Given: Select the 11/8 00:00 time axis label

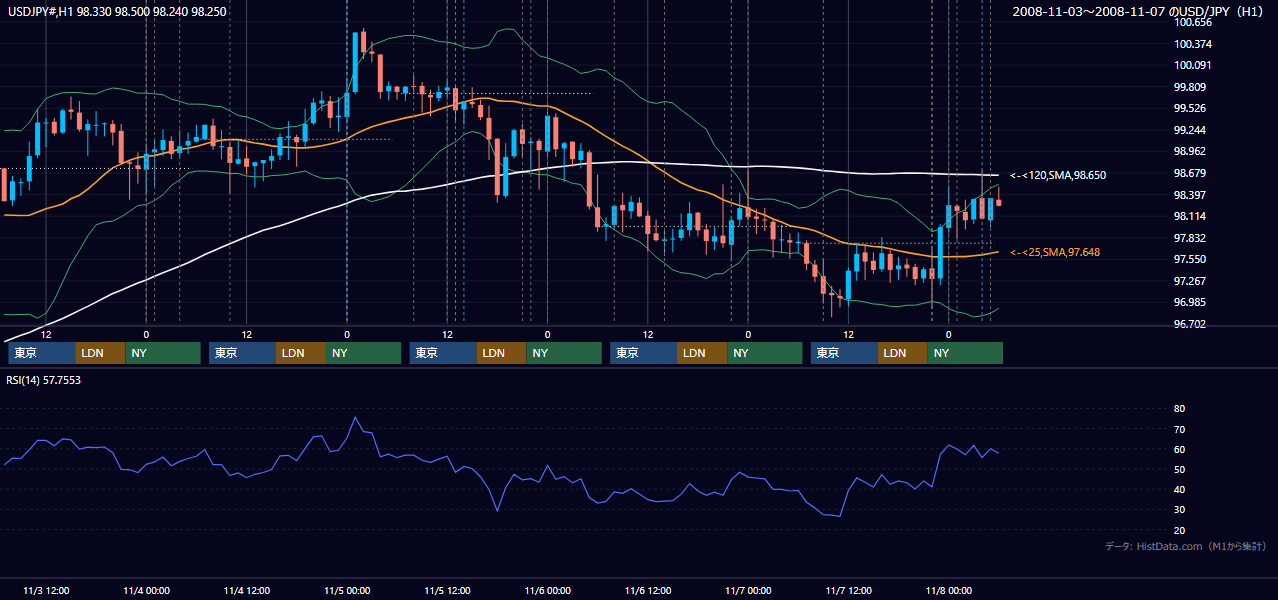Looking at the screenshot, I should pyautogui.click(x=949, y=590).
